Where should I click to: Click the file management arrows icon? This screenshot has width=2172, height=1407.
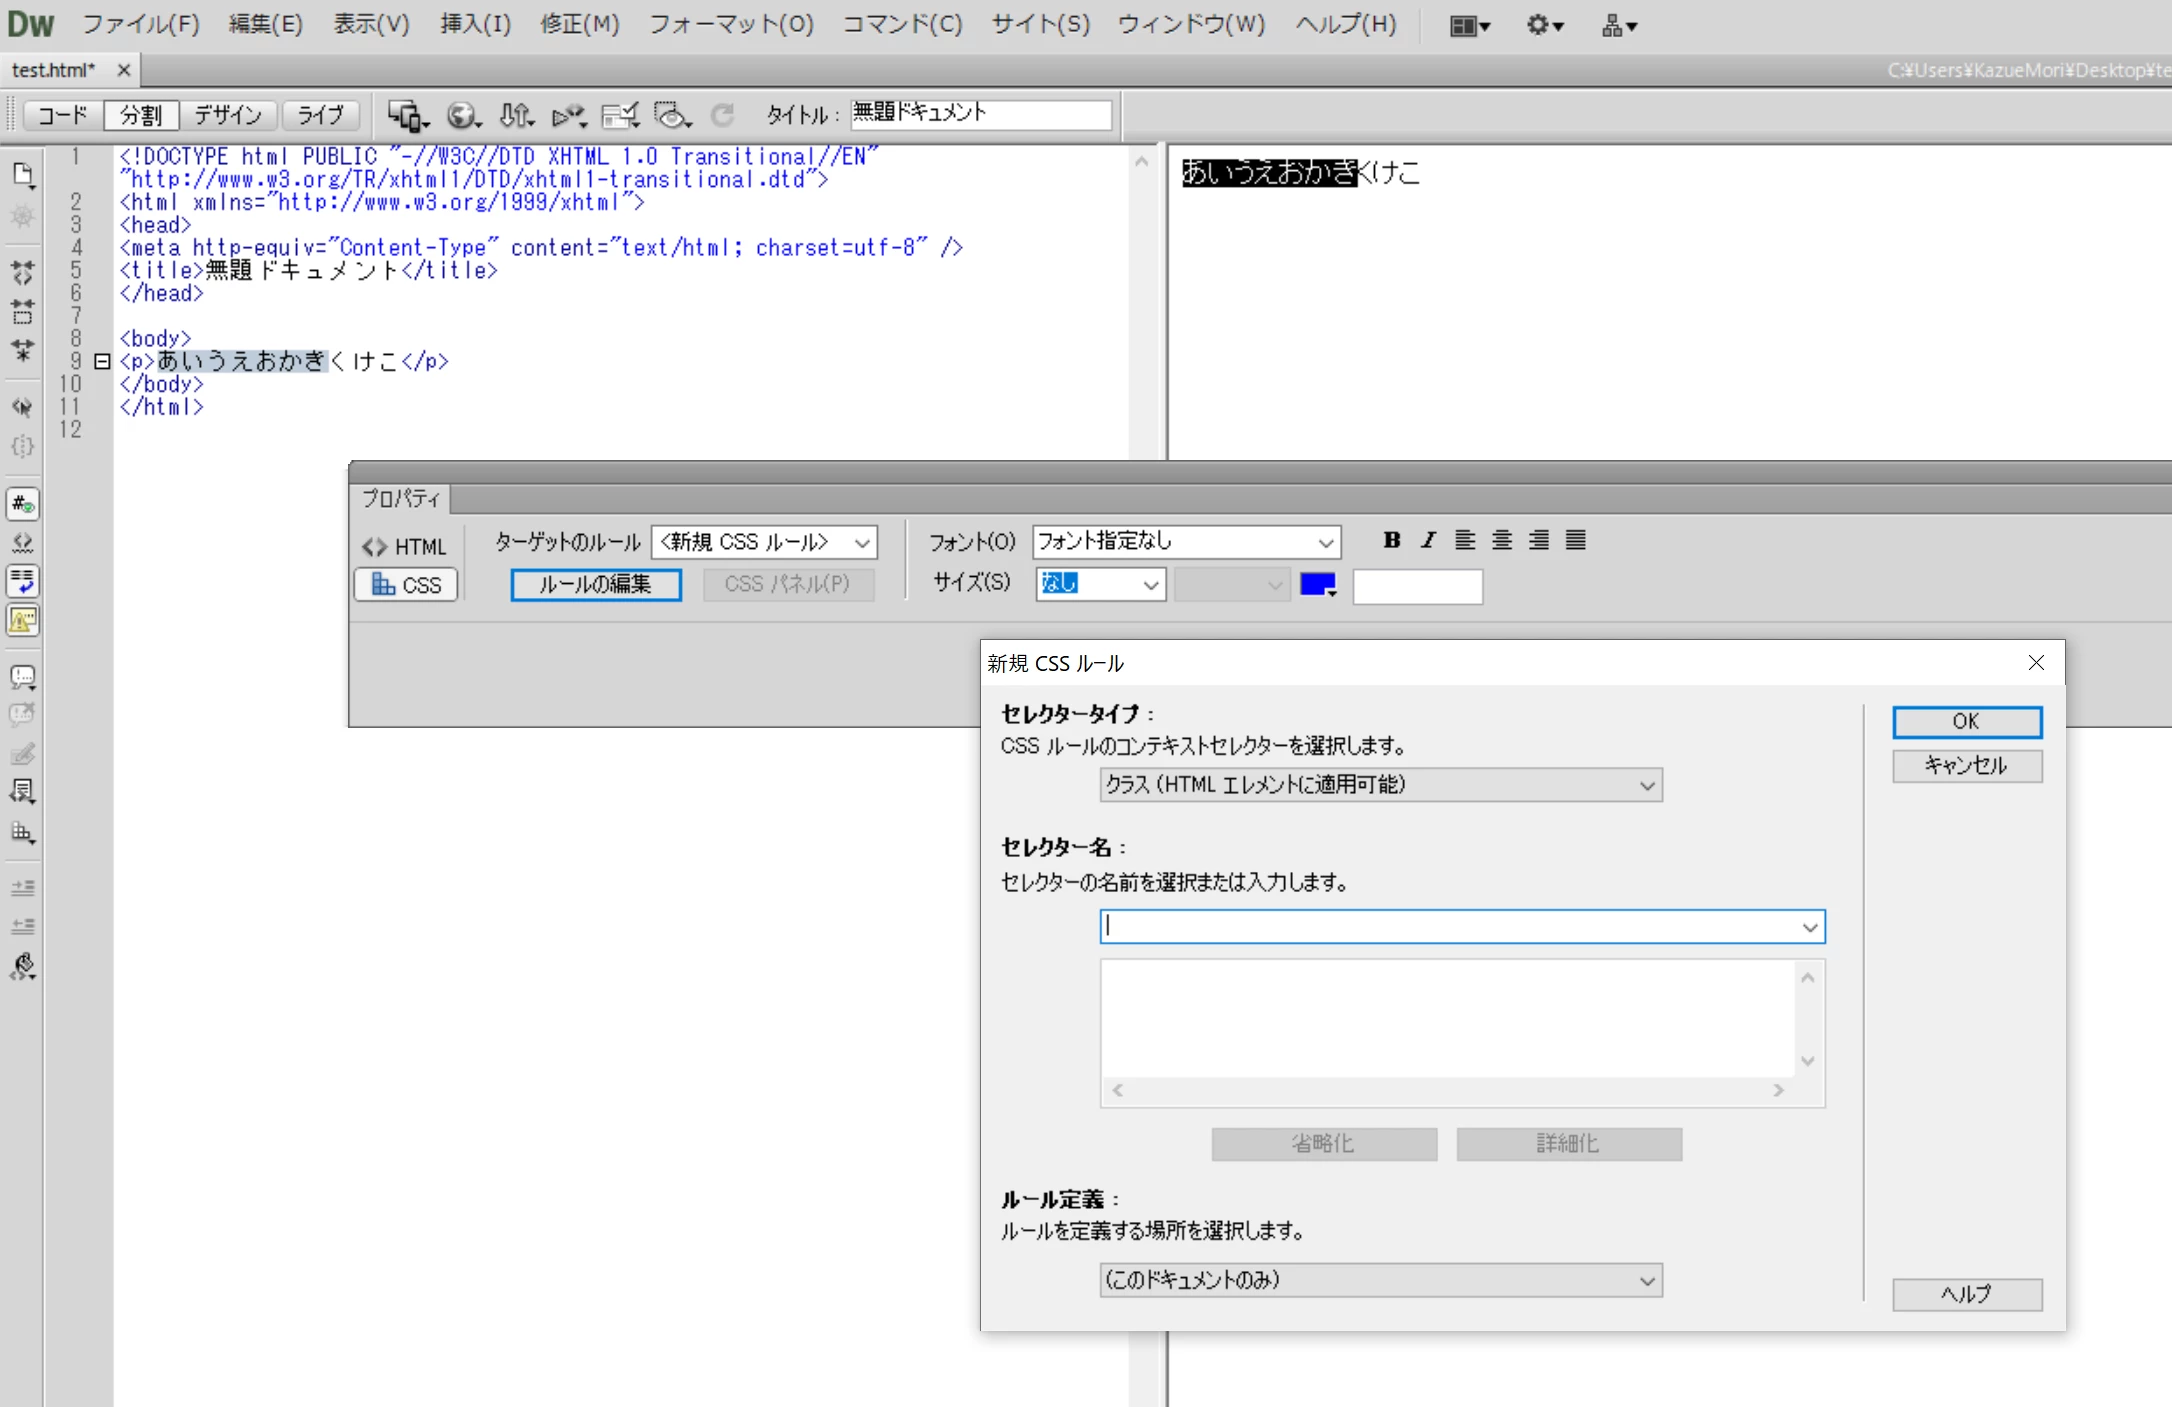[x=516, y=116]
